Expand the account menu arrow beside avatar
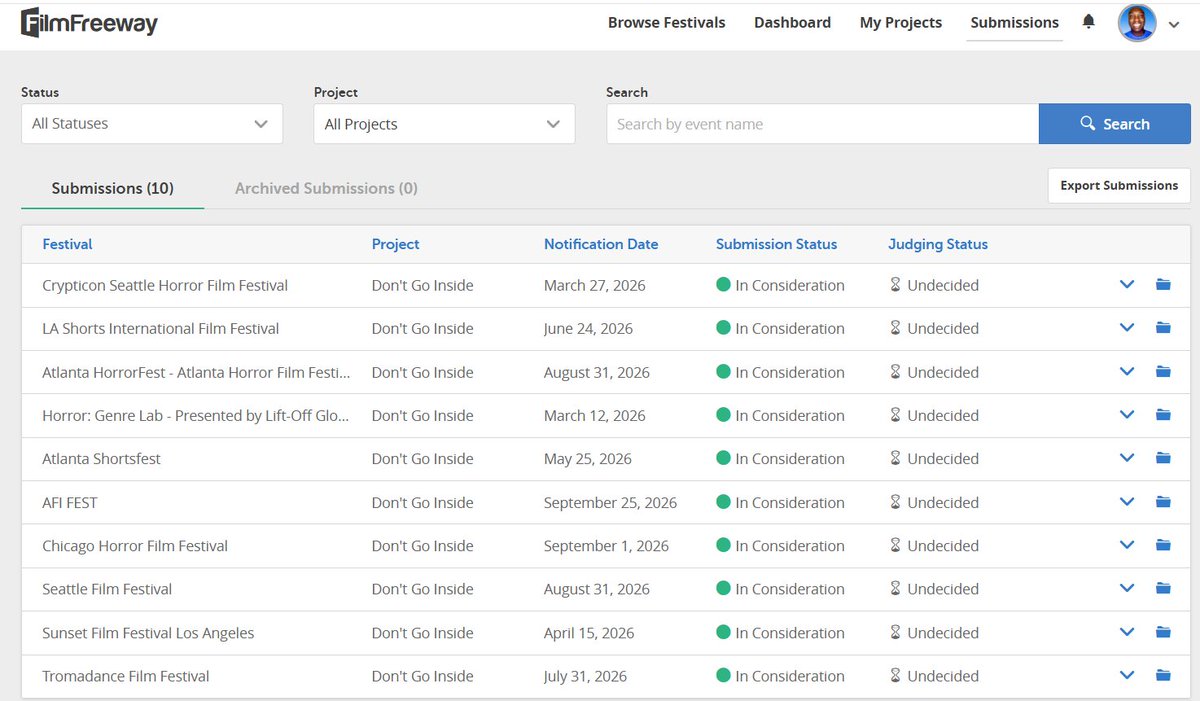 [x=1174, y=25]
